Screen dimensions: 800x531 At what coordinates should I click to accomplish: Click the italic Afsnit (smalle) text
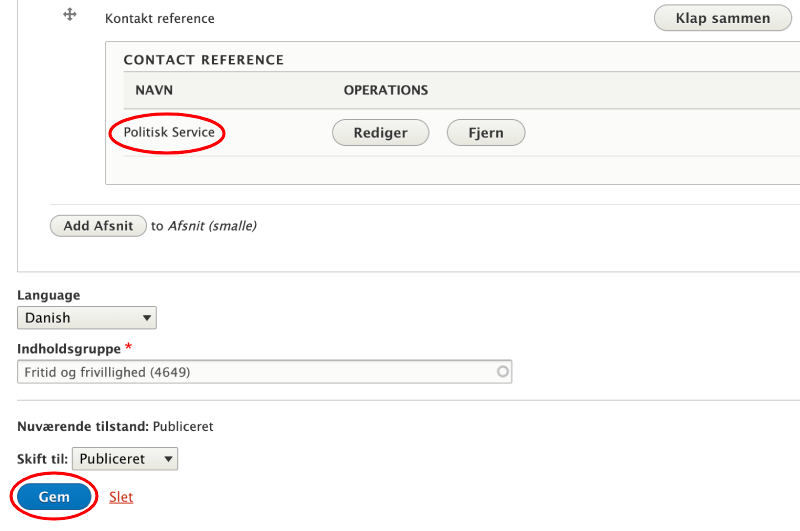click(212, 226)
